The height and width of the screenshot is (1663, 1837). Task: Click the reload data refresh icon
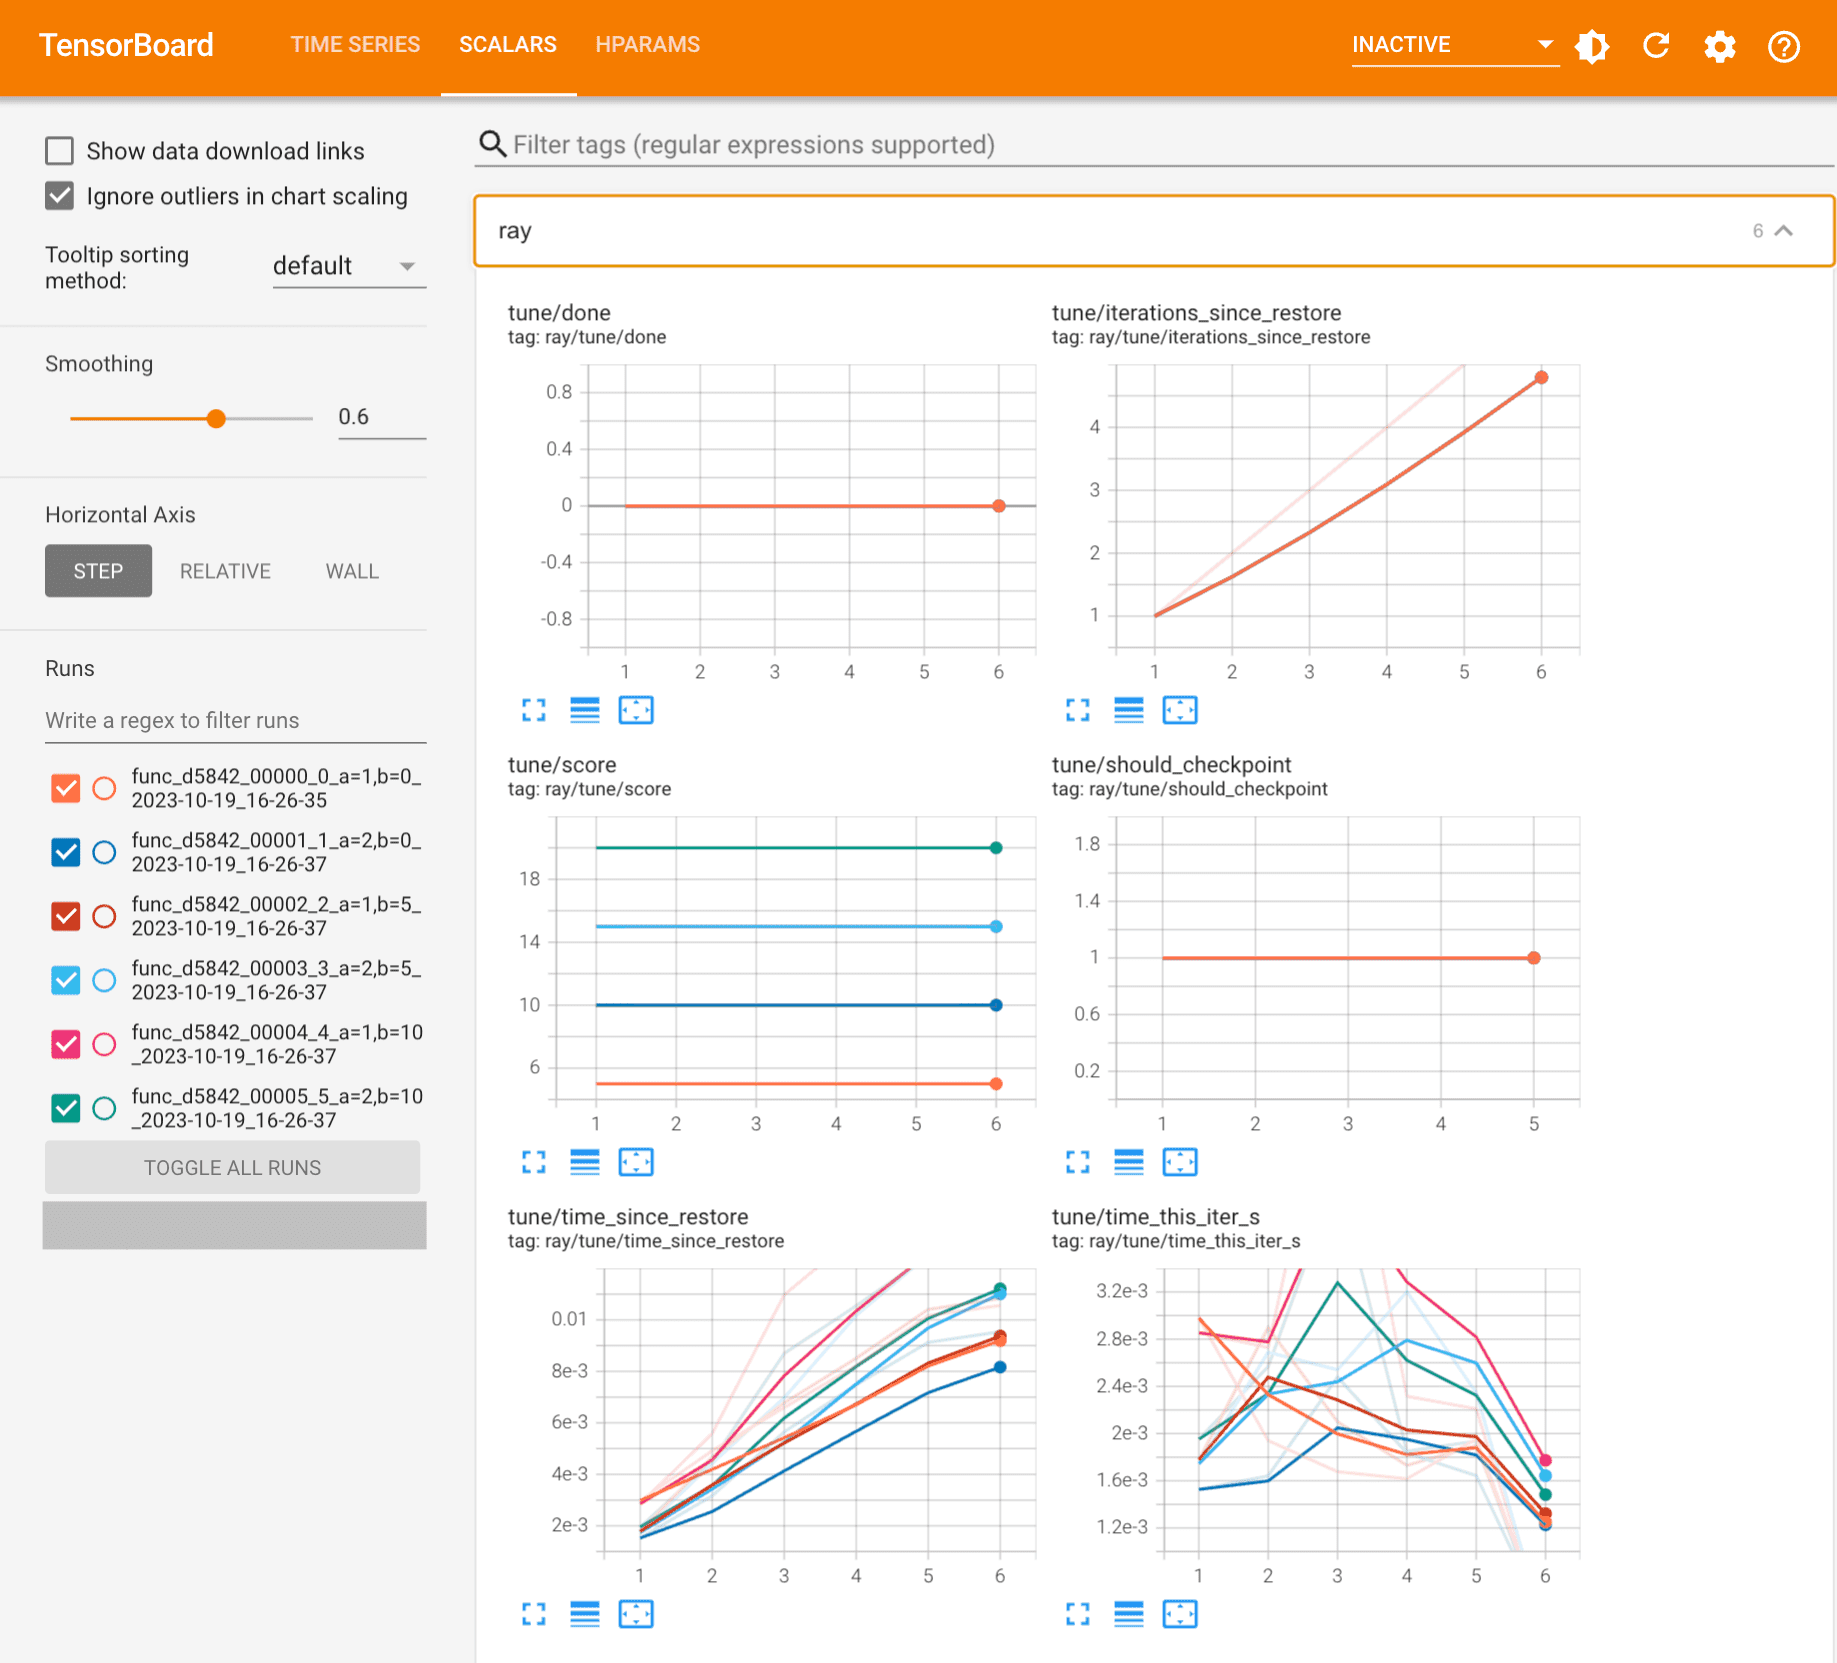tap(1656, 45)
